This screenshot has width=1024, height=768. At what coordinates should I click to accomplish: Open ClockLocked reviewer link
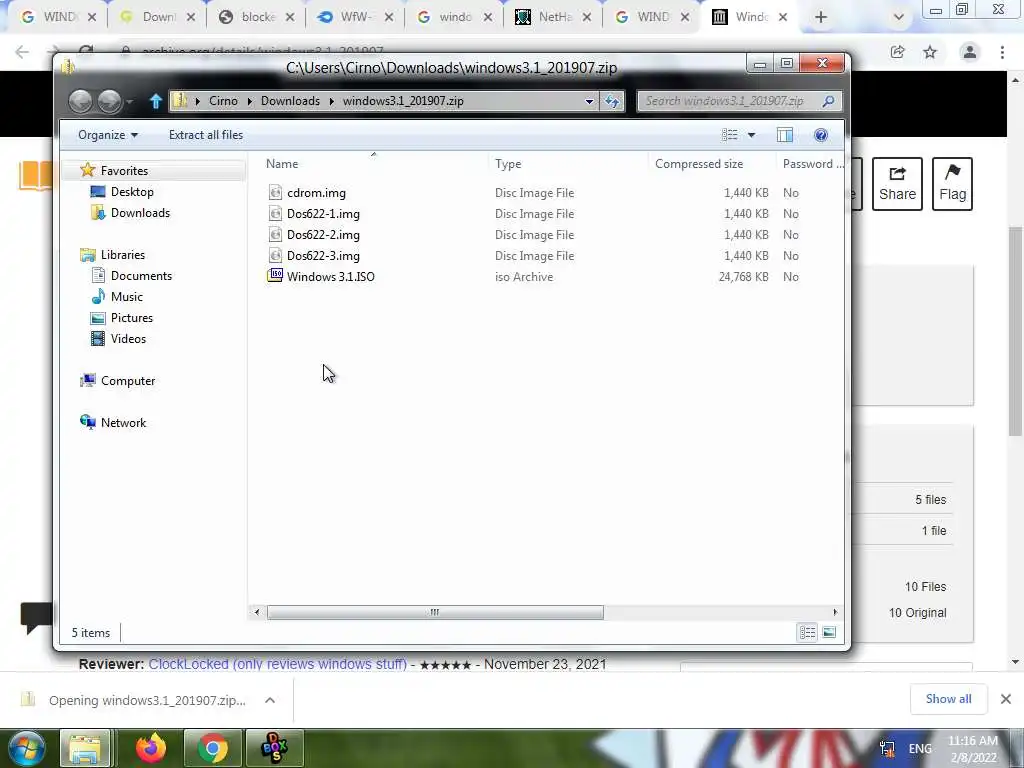(278, 664)
